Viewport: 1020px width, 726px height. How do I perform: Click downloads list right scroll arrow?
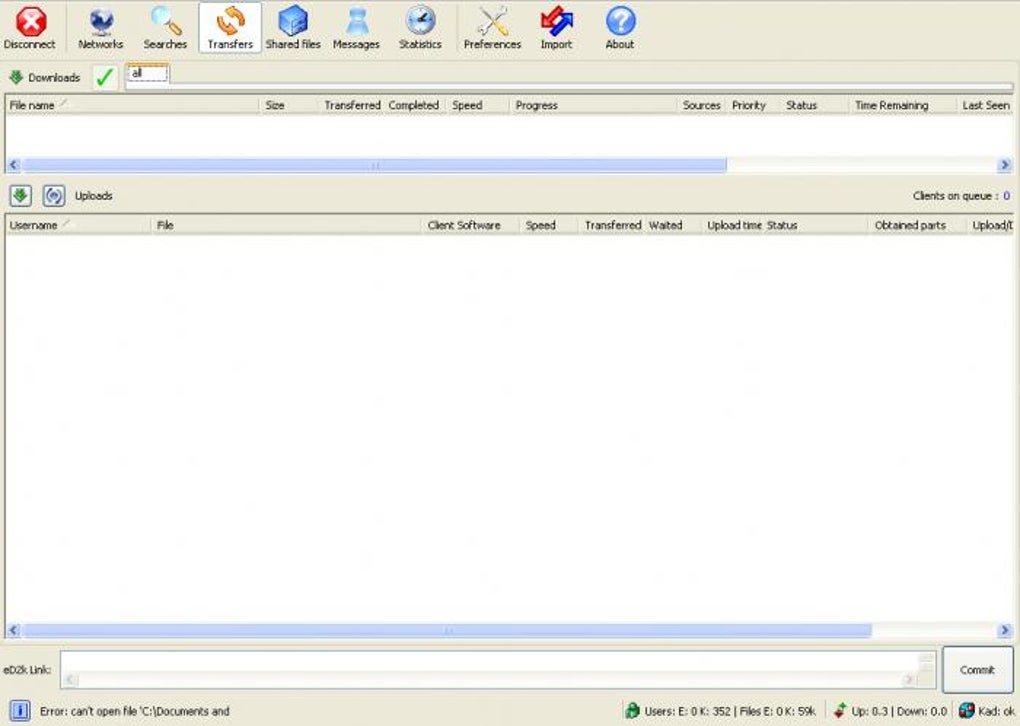(x=1005, y=165)
